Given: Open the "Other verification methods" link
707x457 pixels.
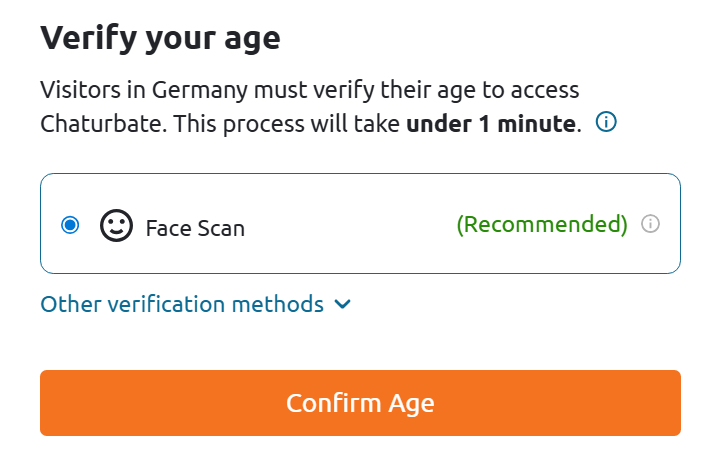Looking at the screenshot, I should tap(182, 304).
